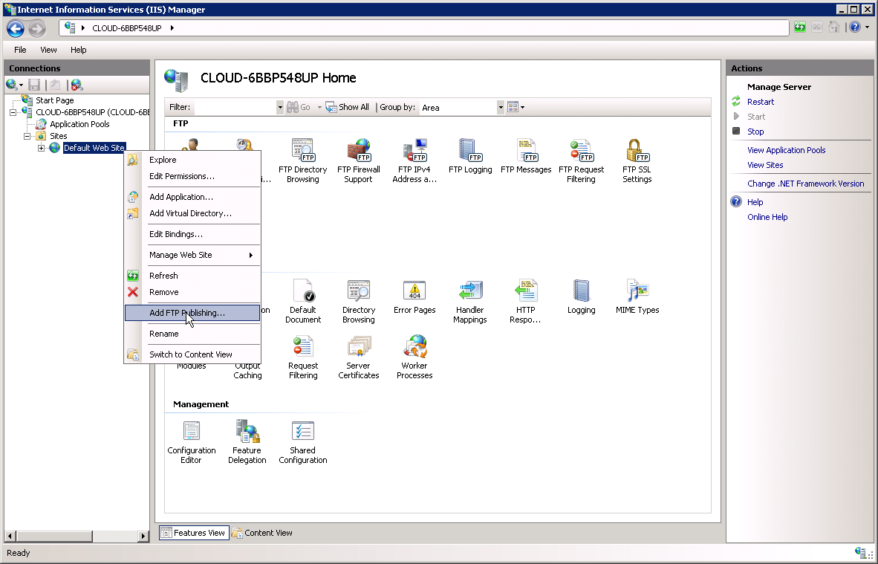The image size is (878, 564).
Task: Select Add FTP Publishing menu entry
Action: (x=193, y=313)
